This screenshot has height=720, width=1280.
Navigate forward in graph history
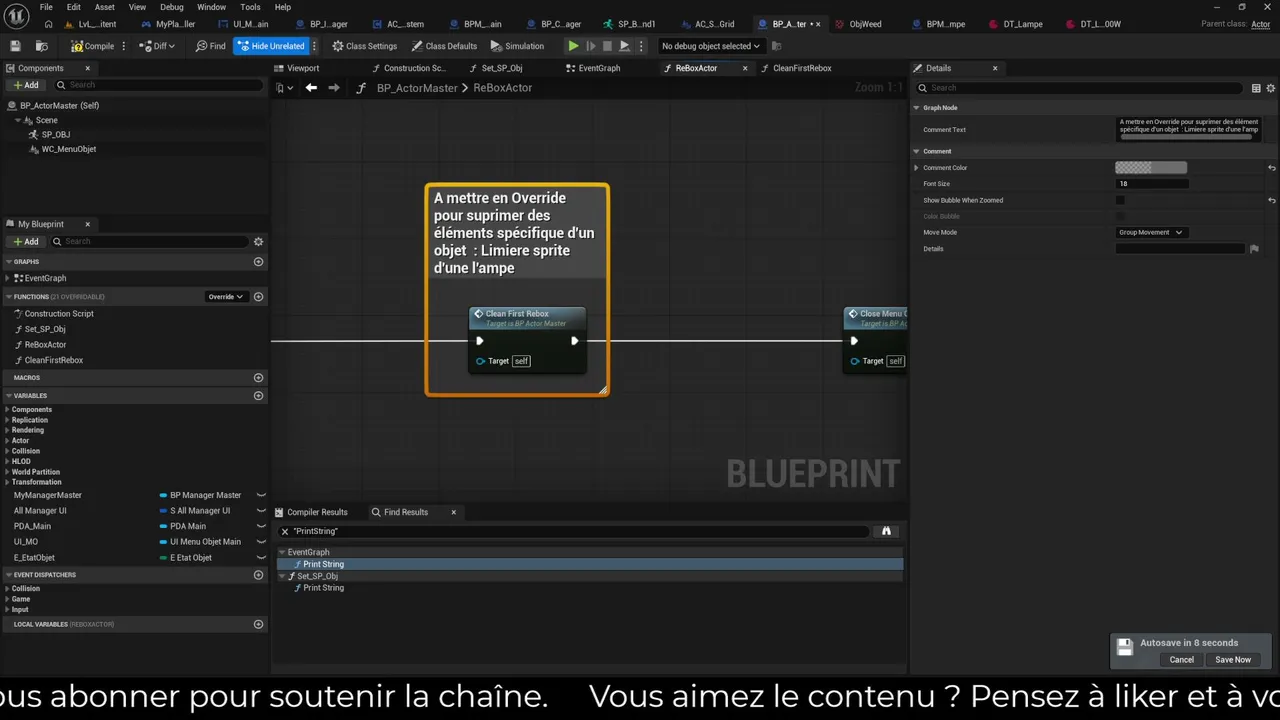coord(334,88)
